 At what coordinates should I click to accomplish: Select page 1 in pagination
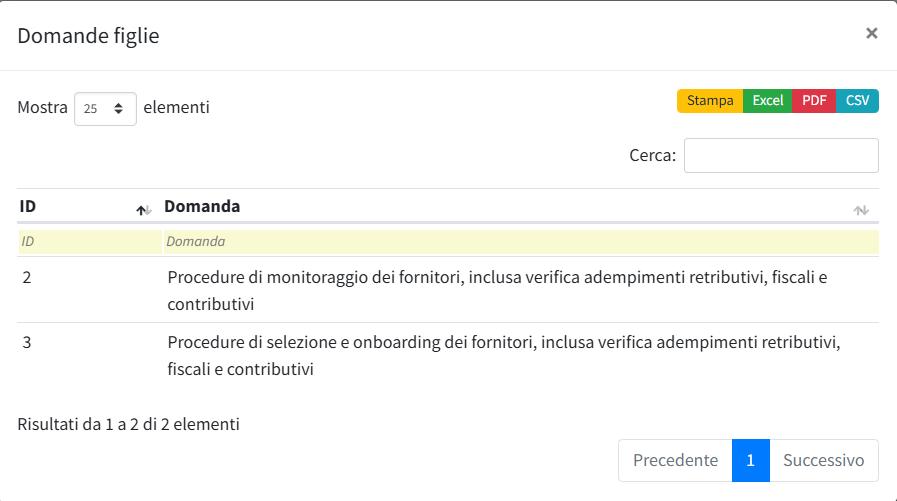coord(750,460)
